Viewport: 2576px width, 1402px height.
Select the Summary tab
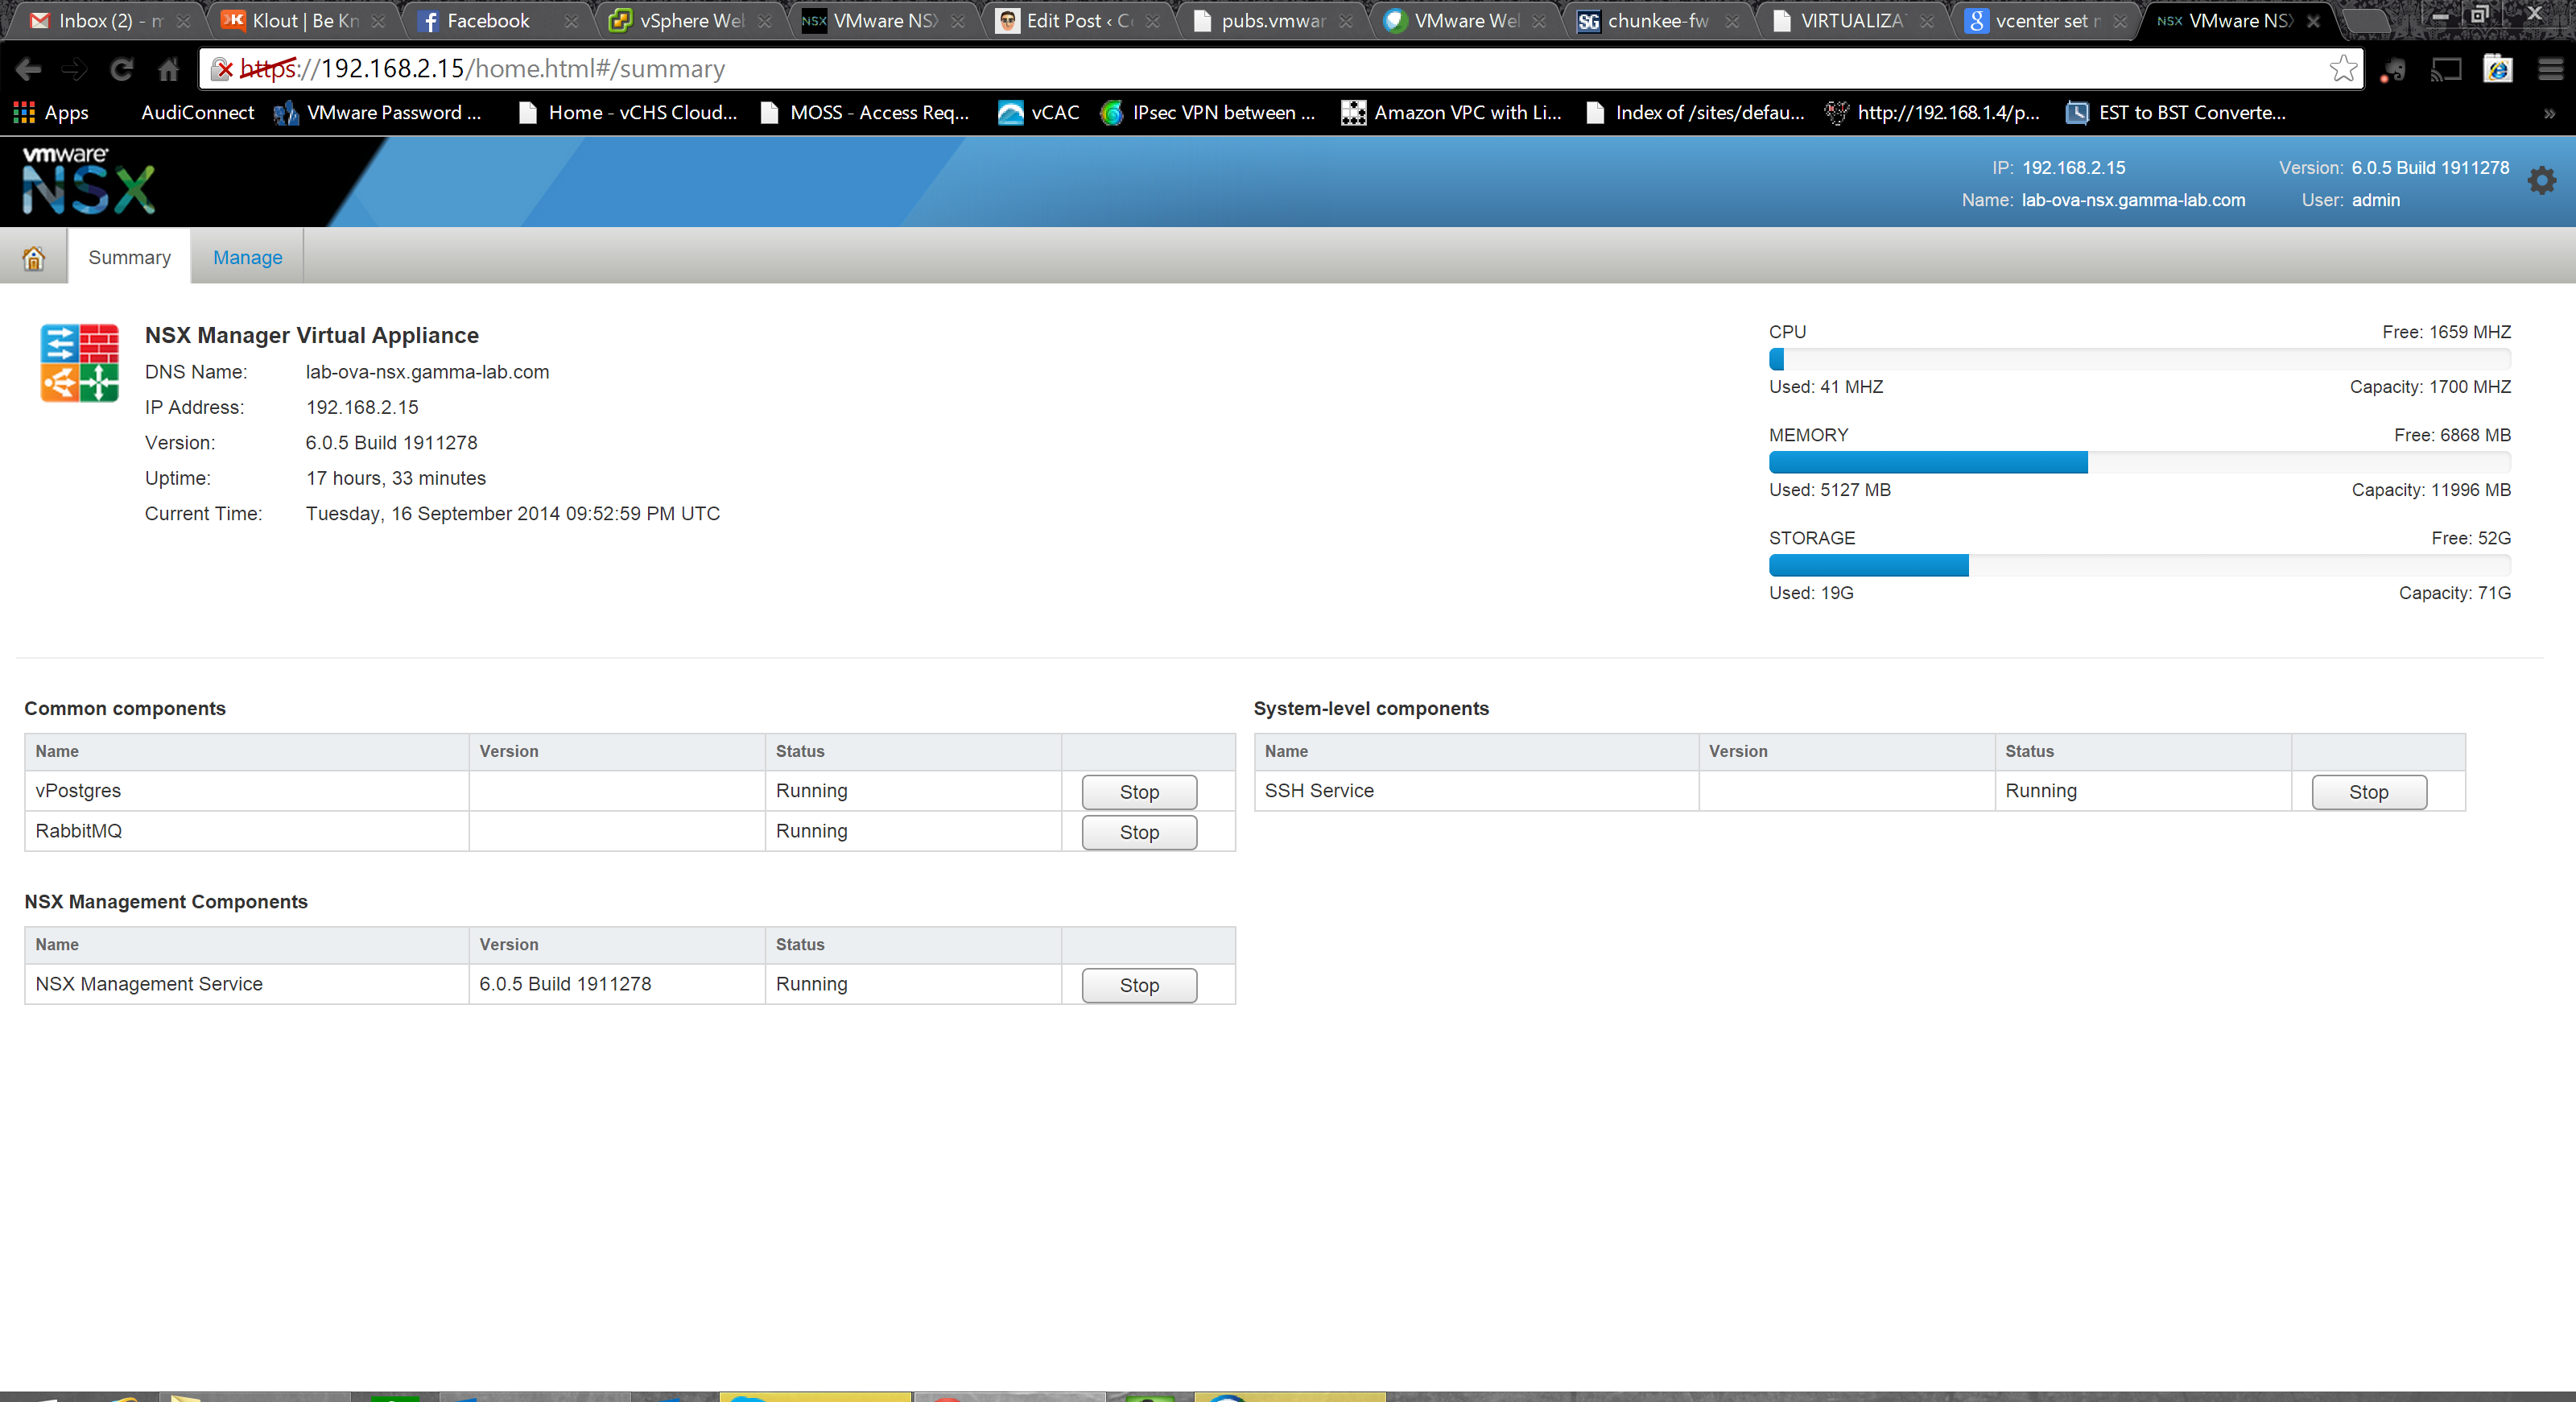click(x=129, y=258)
